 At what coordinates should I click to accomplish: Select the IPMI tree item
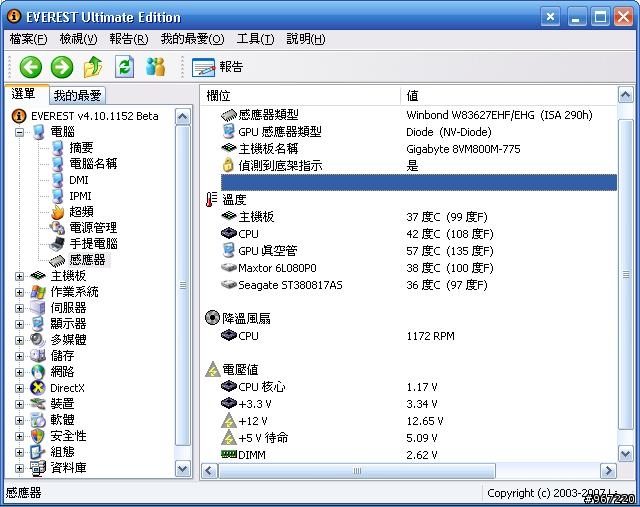click(80, 196)
